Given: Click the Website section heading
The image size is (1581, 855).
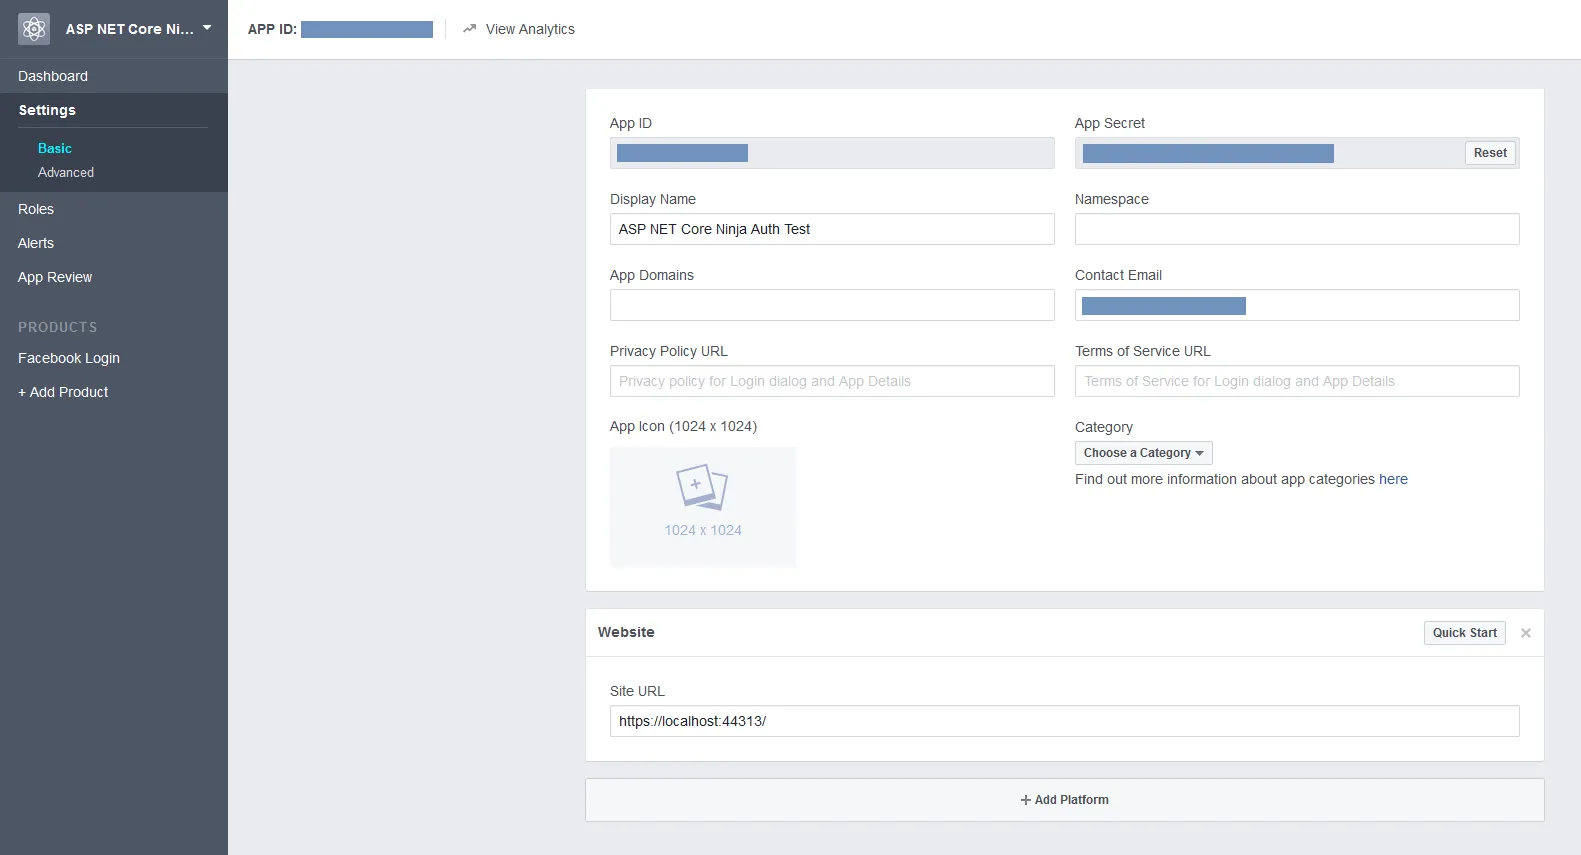Looking at the screenshot, I should (x=626, y=632).
